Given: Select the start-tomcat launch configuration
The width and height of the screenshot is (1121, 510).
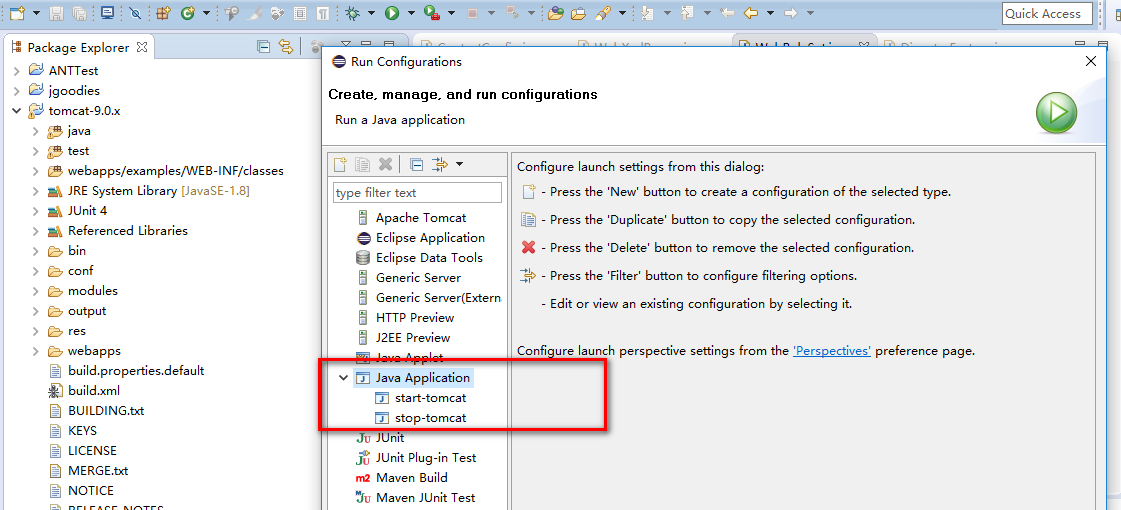Looking at the screenshot, I should [430, 398].
